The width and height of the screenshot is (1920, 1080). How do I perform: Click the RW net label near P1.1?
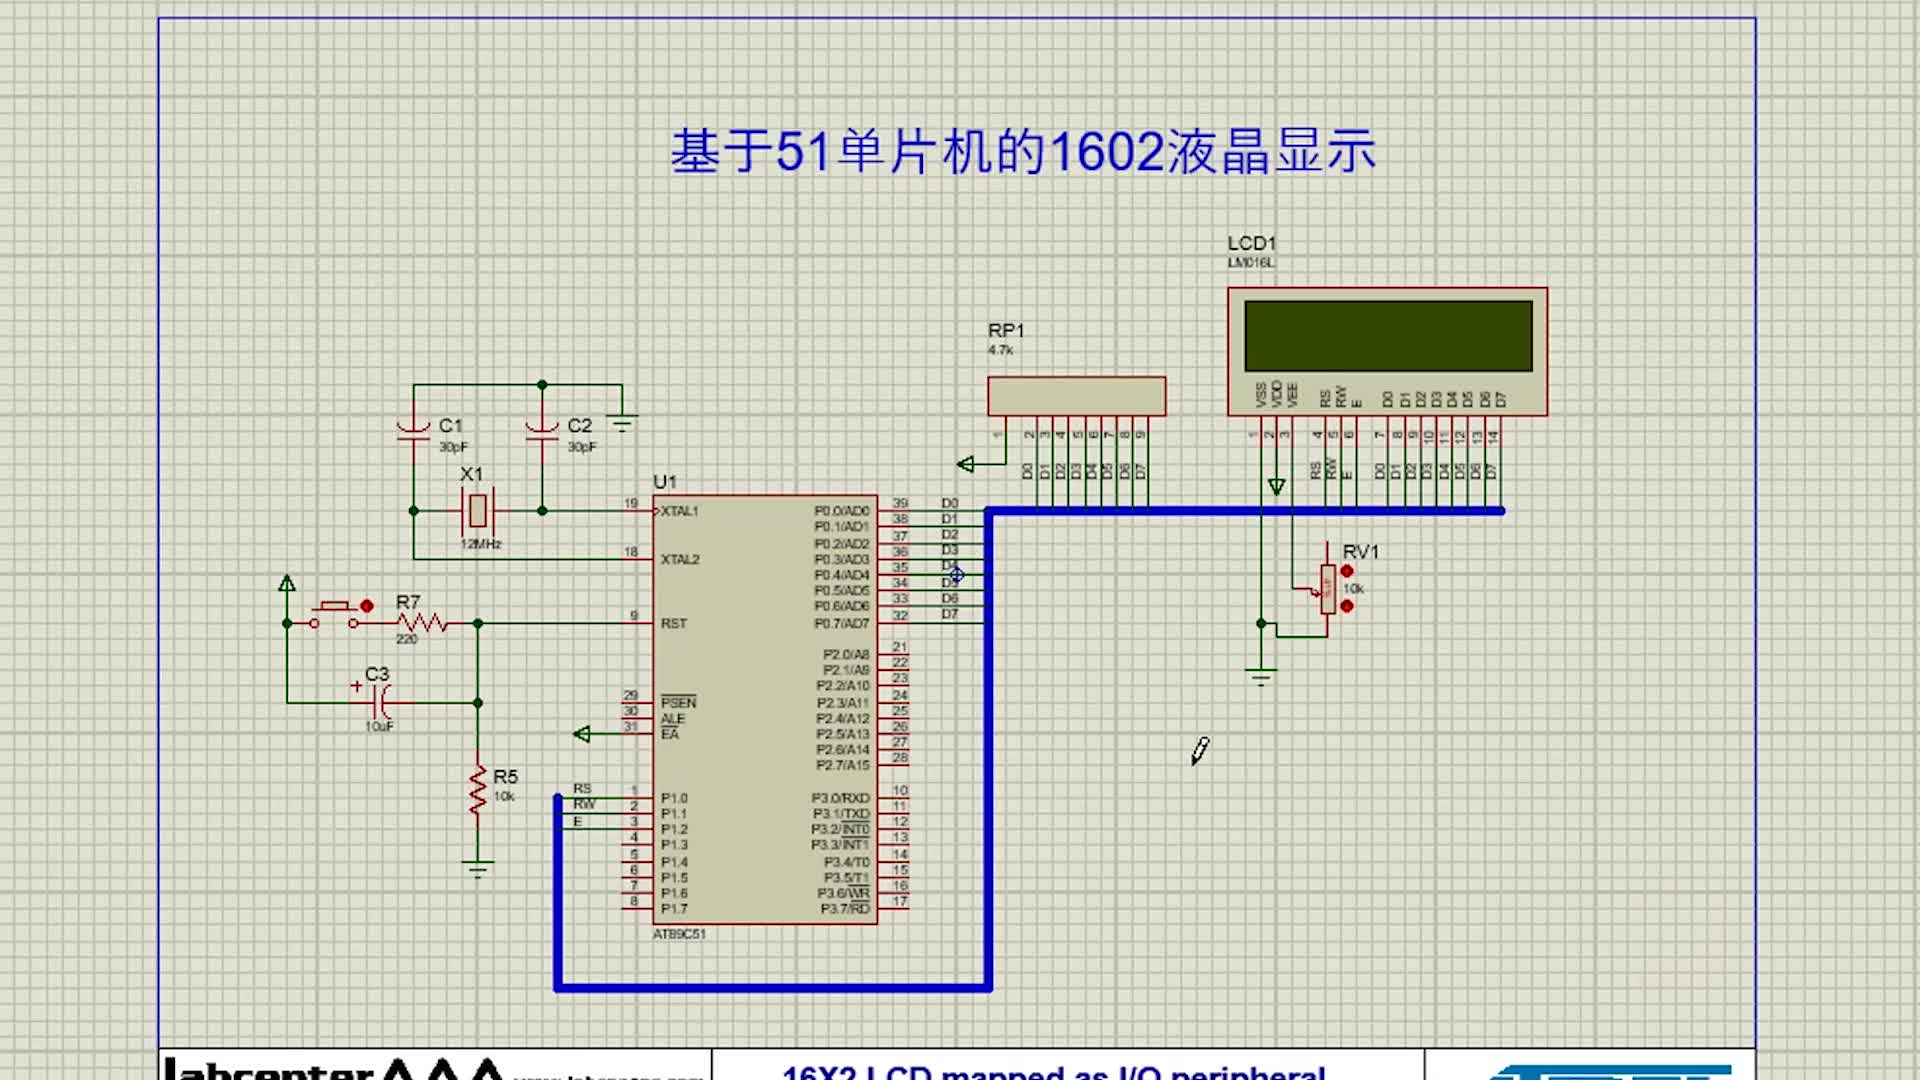point(584,805)
